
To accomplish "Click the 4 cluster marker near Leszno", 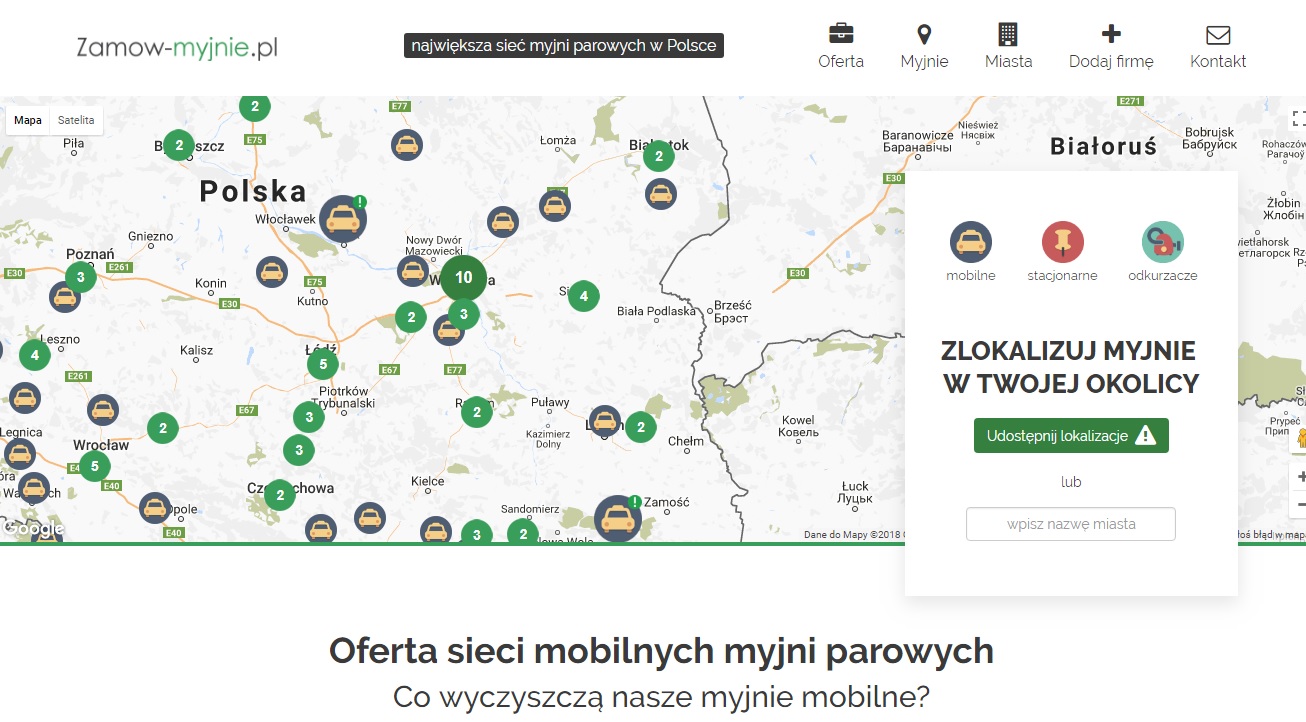I will [35, 355].
